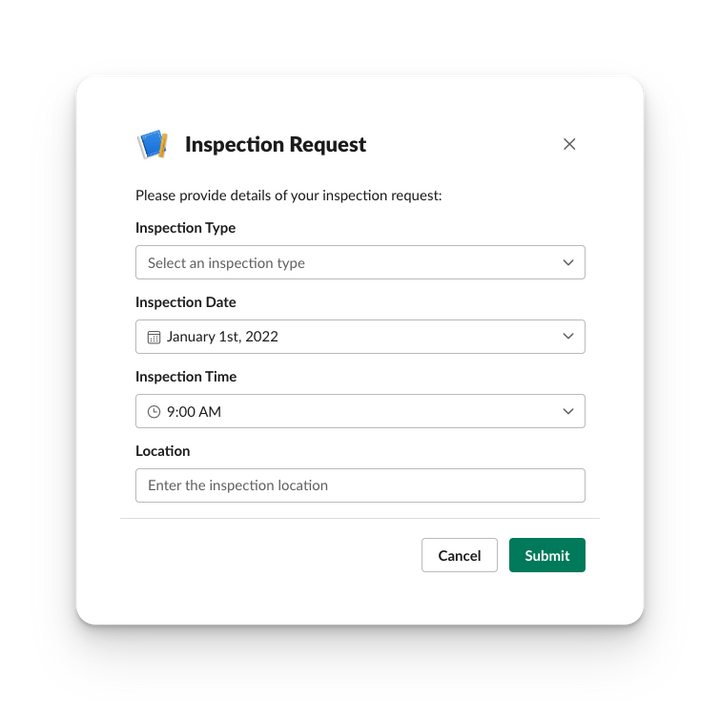The image size is (720, 701).
Task: Submit the inspection request
Action: coord(547,556)
